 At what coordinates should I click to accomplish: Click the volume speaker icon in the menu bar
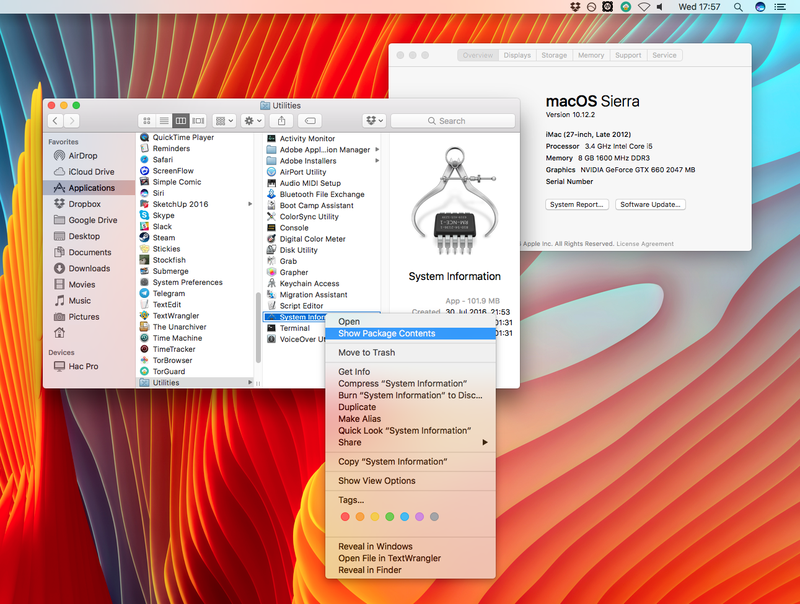coord(660,7)
